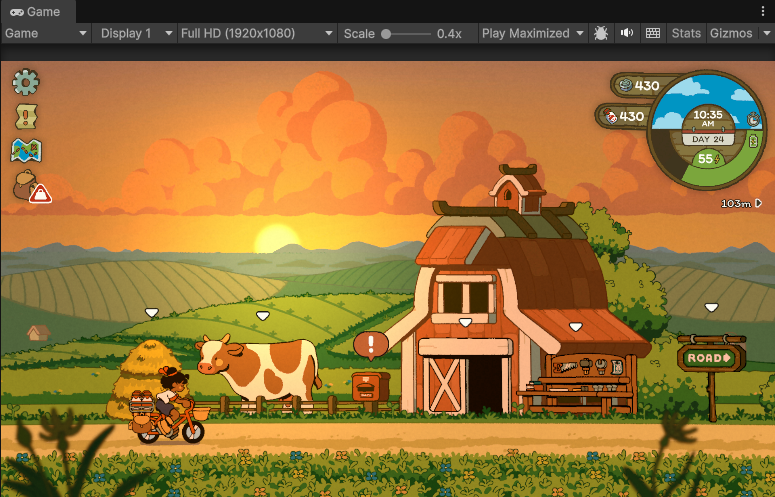
Task: Click the Stats button
Action: point(686,33)
